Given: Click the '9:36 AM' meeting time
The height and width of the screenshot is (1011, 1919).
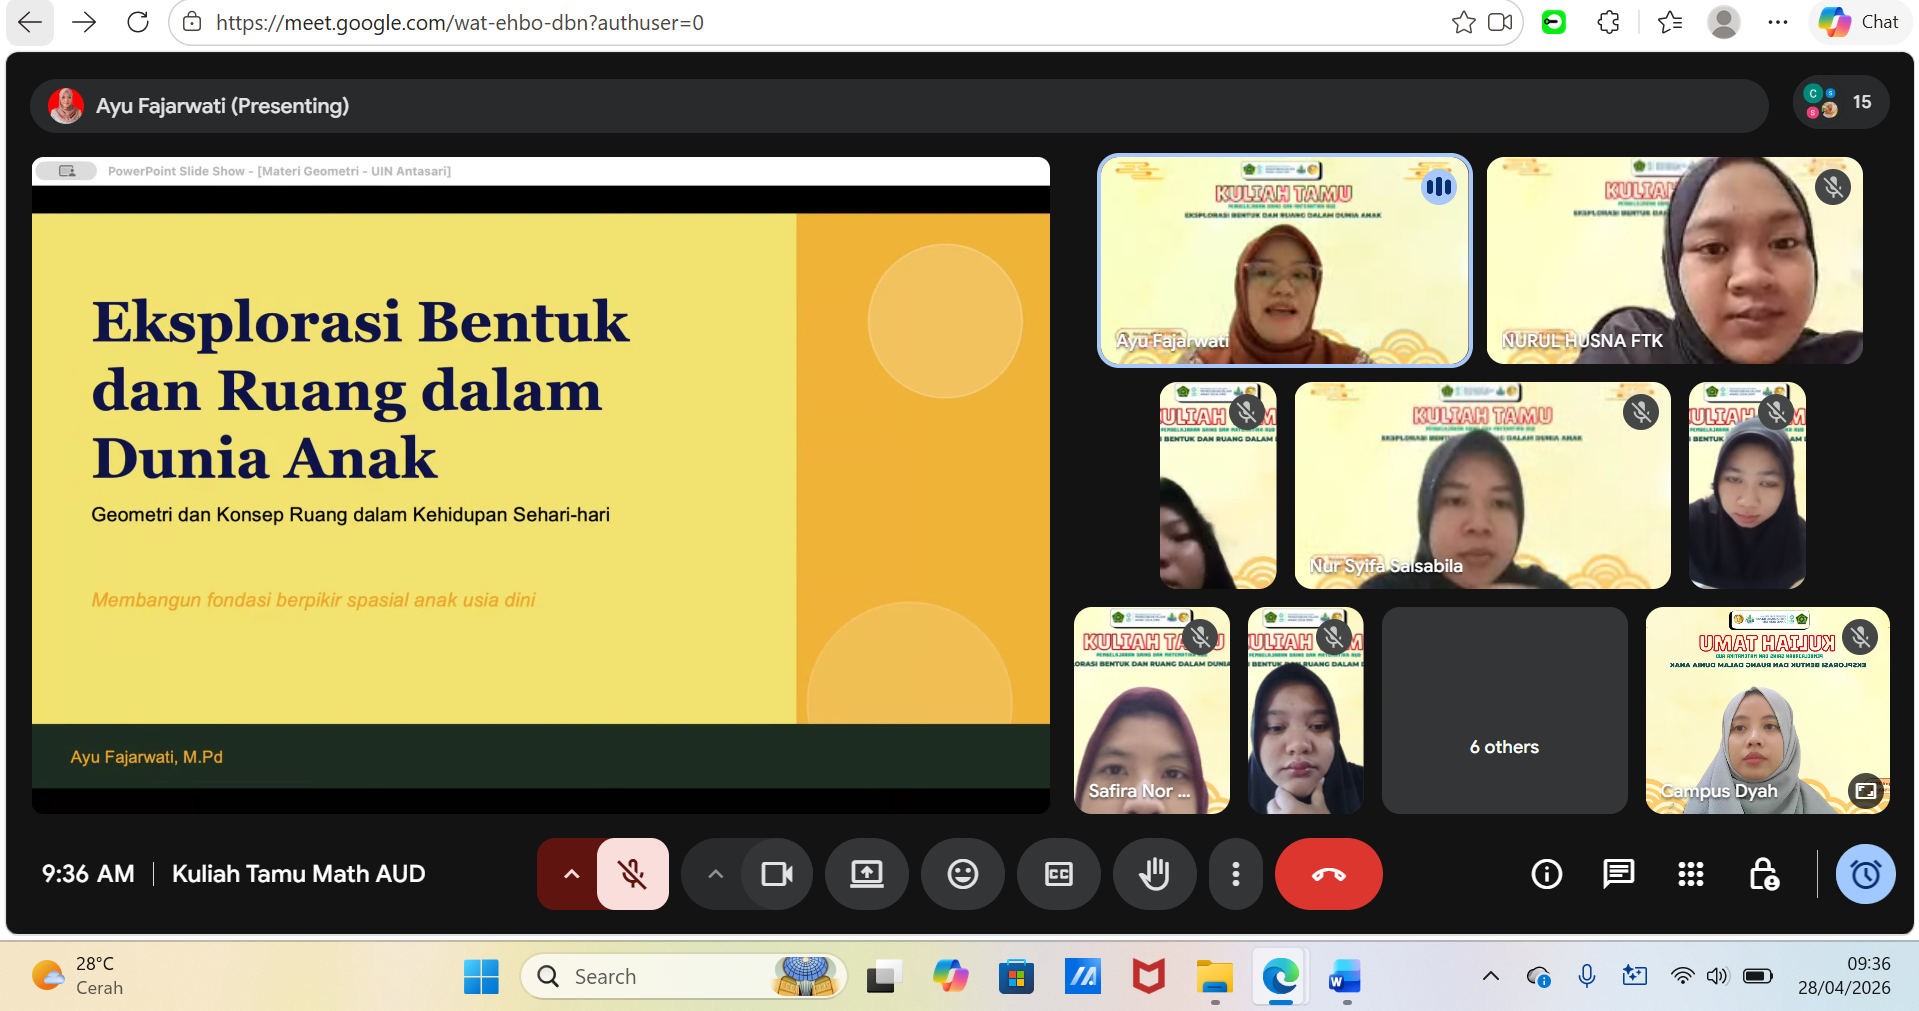Looking at the screenshot, I should pyautogui.click(x=88, y=874).
